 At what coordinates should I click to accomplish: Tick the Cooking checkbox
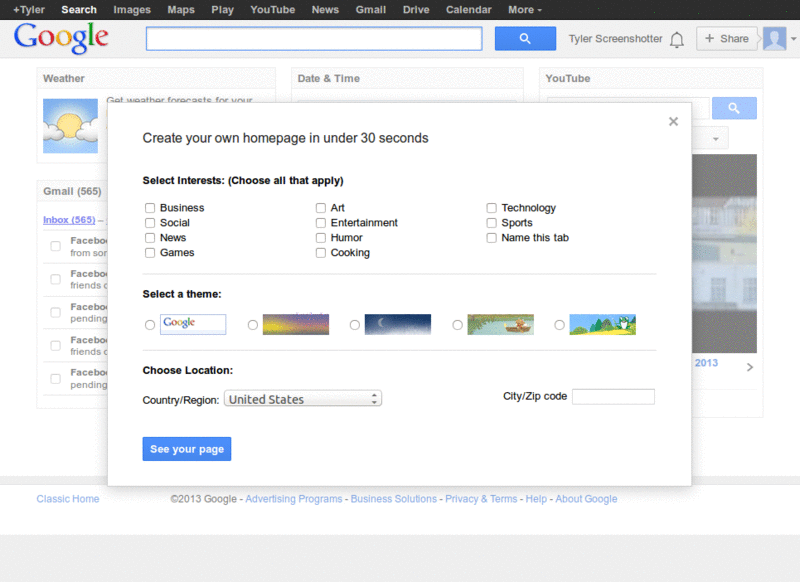coord(320,252)
